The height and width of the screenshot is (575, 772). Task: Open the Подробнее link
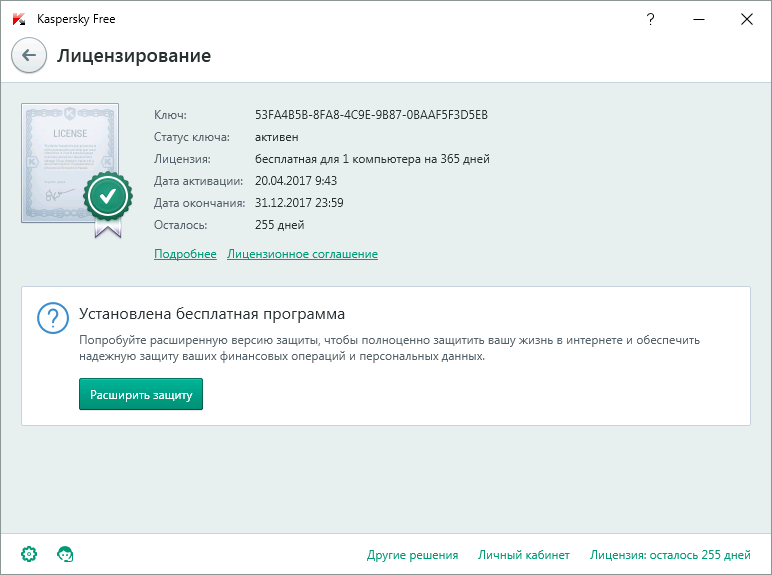tap(185, 254)
